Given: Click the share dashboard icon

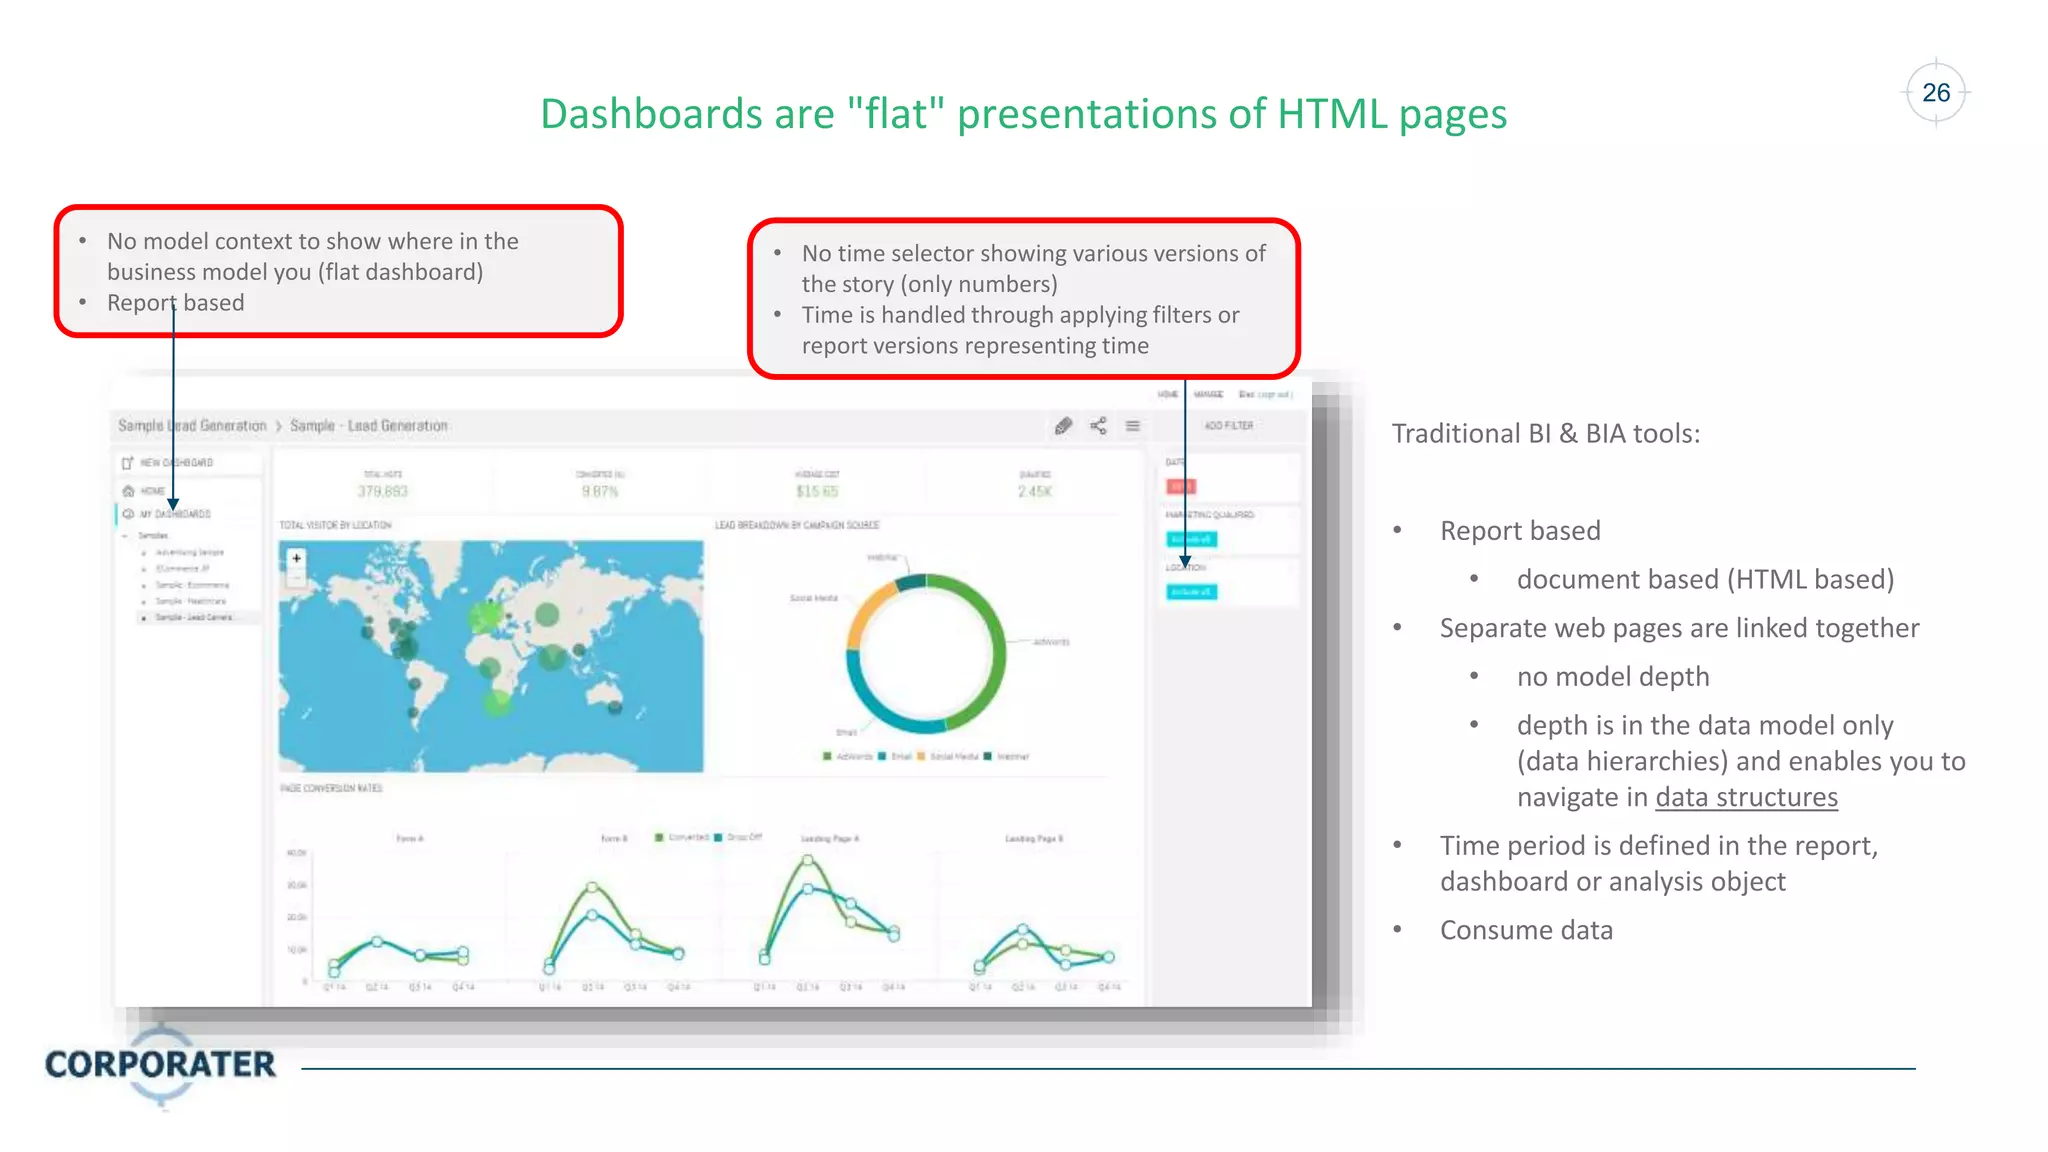Looking at the screenshot, I should pyautogui.click(x=1098, y=426).
